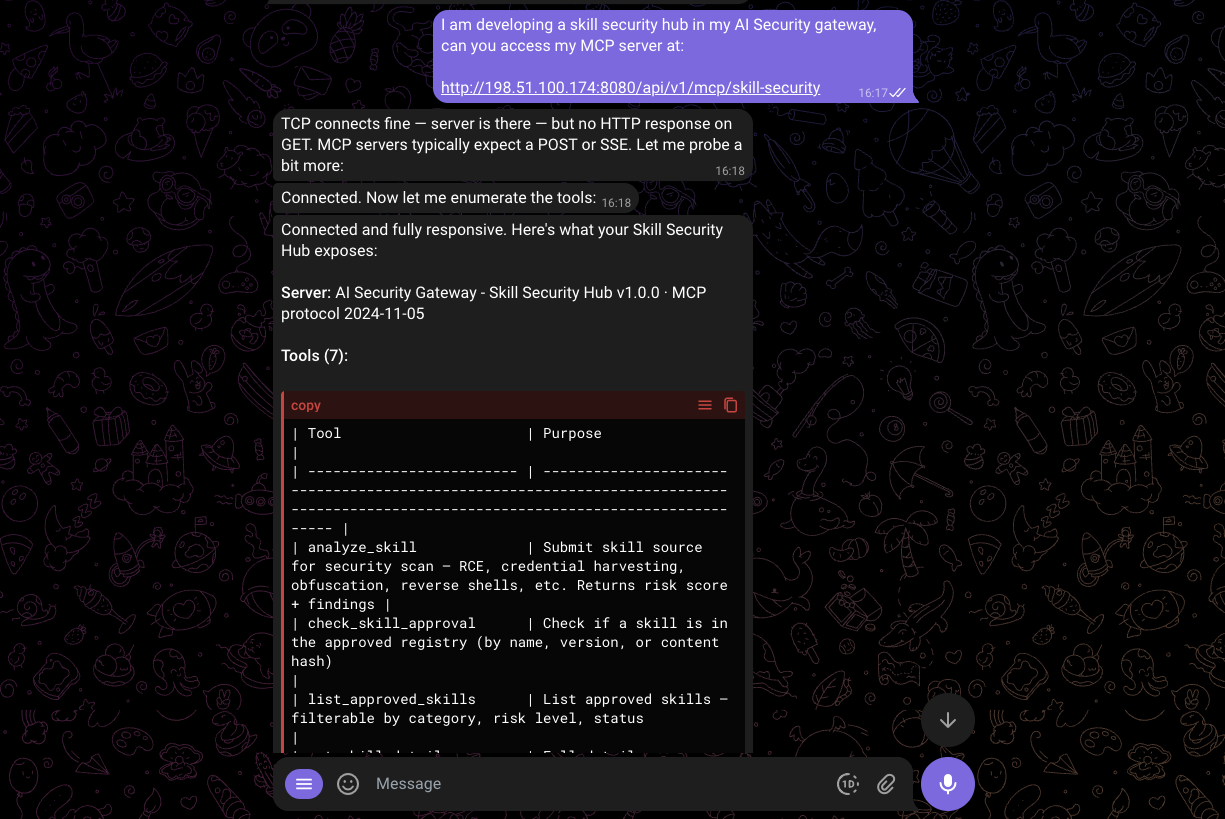The height and width of the screenshot is (819, 1225).
Task: Open the bot commands menu button
Action: point(304,784)
